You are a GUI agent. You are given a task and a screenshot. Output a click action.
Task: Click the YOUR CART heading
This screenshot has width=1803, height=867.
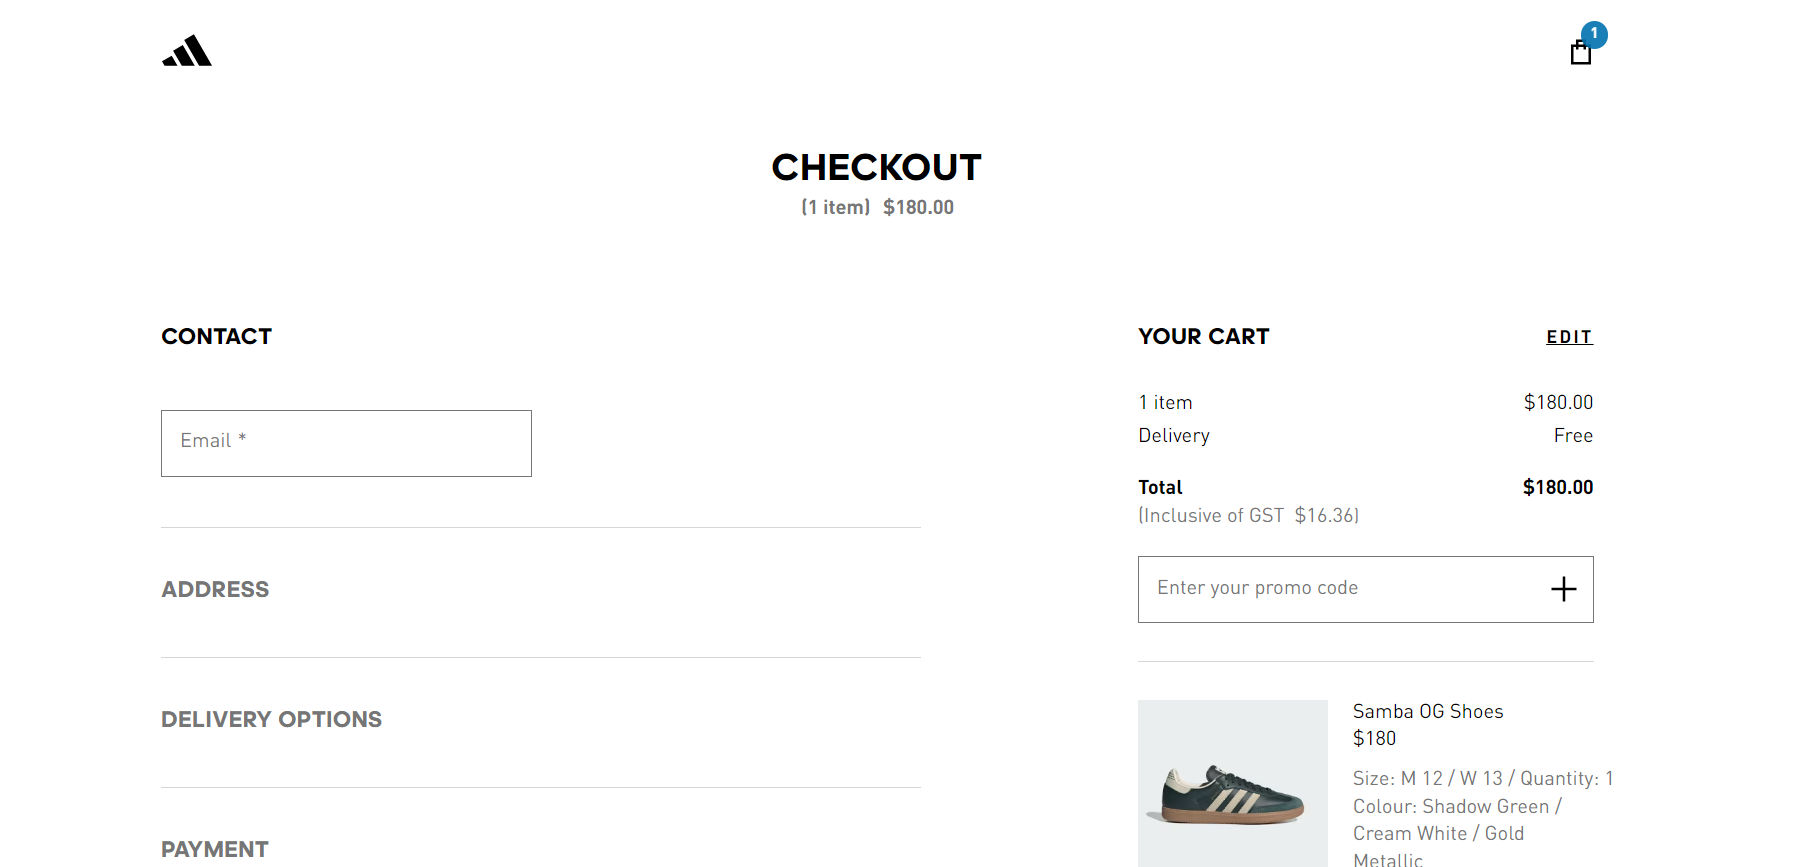[x=1203, y=337]
